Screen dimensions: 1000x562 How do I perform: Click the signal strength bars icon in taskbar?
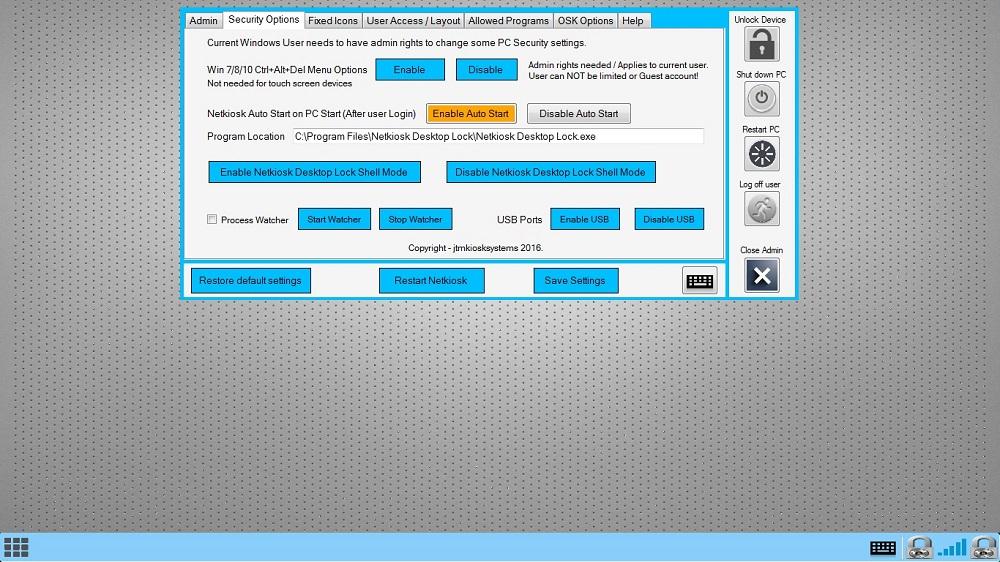(952, 548)
